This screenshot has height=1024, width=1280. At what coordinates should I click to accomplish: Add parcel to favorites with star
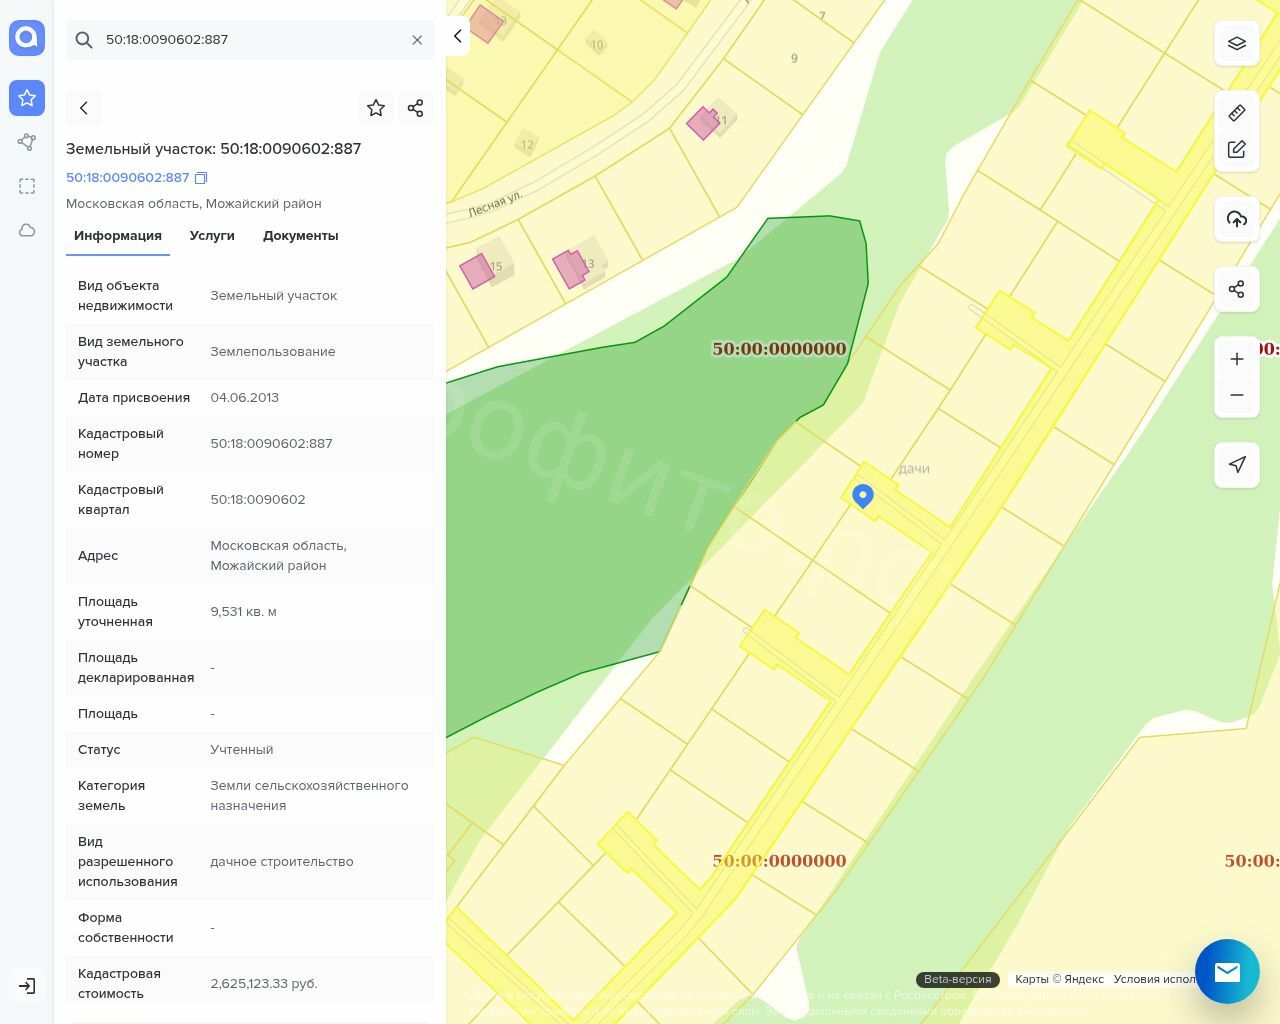[376, 108]
